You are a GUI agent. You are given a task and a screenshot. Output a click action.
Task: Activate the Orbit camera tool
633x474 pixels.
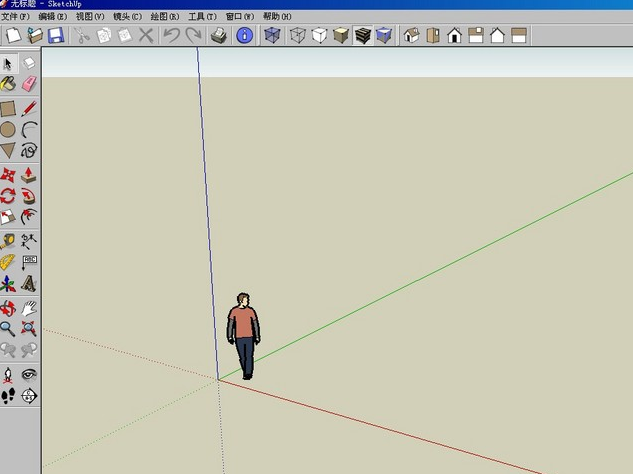[9, 307]
